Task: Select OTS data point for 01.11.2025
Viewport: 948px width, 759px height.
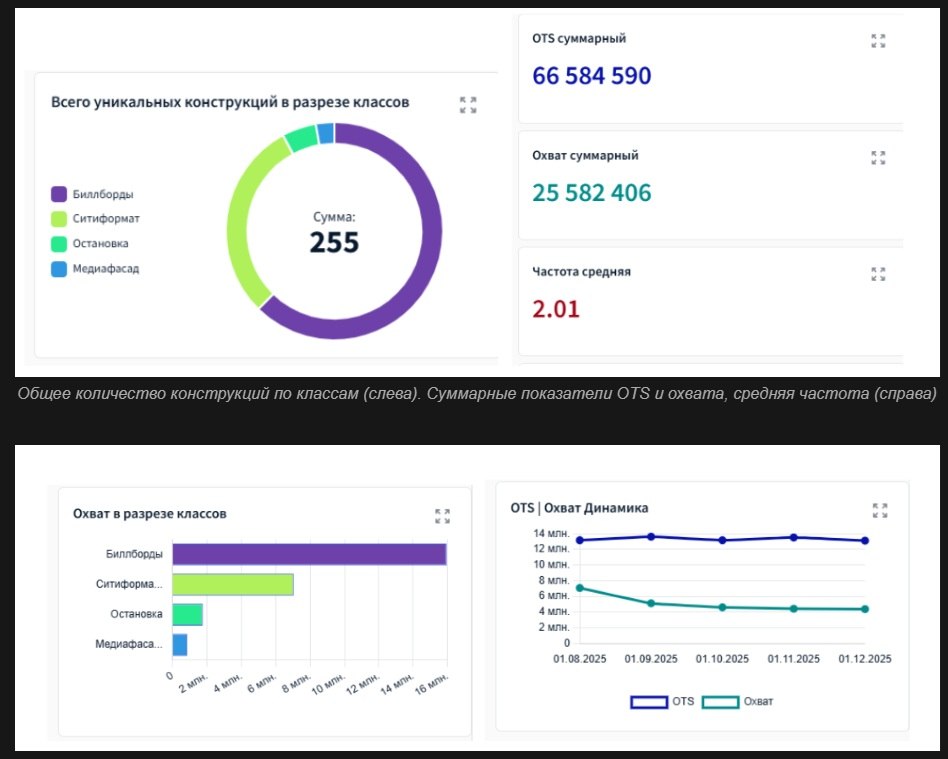Action: coord(794,537)
